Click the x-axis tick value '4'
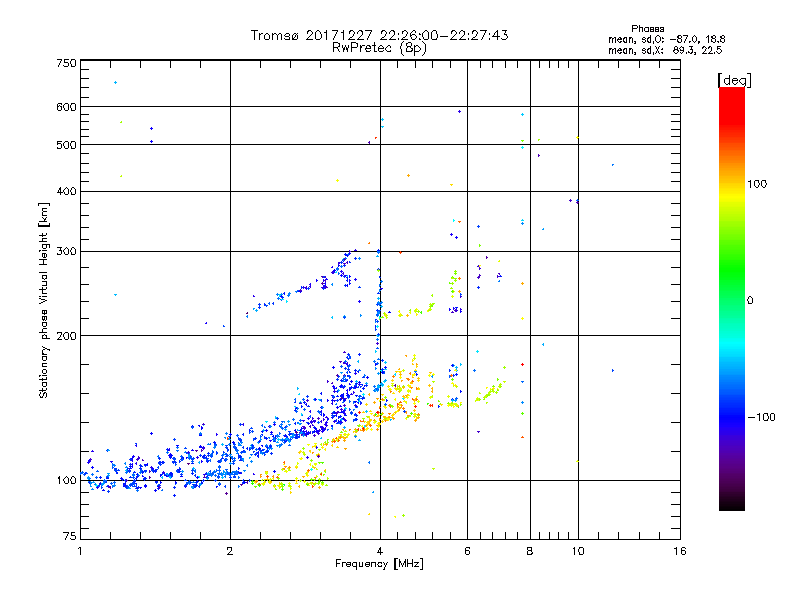This screenshot has width=800, height=600. click(x=380, y=551)
